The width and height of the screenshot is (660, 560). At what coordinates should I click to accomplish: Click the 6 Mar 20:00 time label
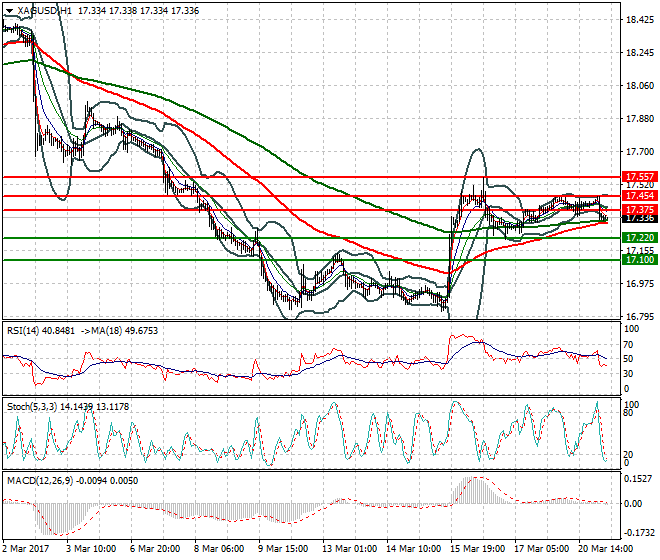[x=155, y=549]
